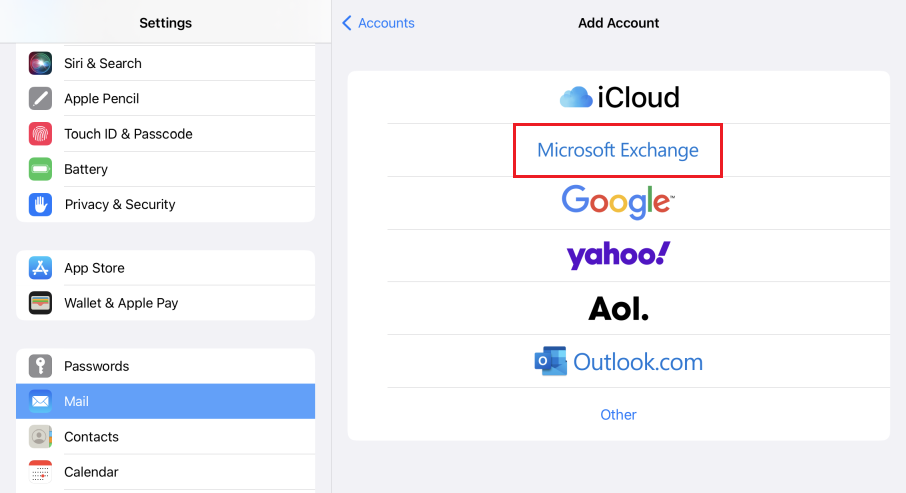Image resolution: width=906 pixels, height=493 pixels.
Task: Tap the Other account link
Action: pos(618,414)
